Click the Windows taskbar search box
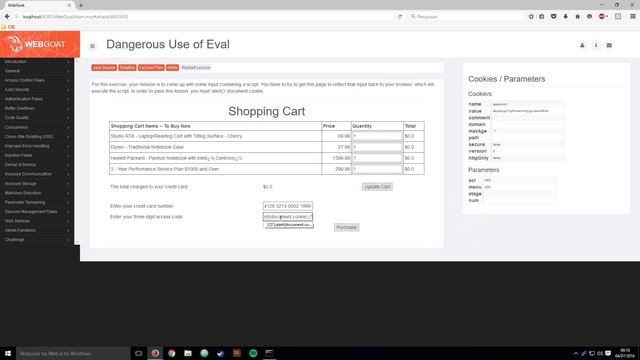 pyautogui.click(x=73, y=353)
